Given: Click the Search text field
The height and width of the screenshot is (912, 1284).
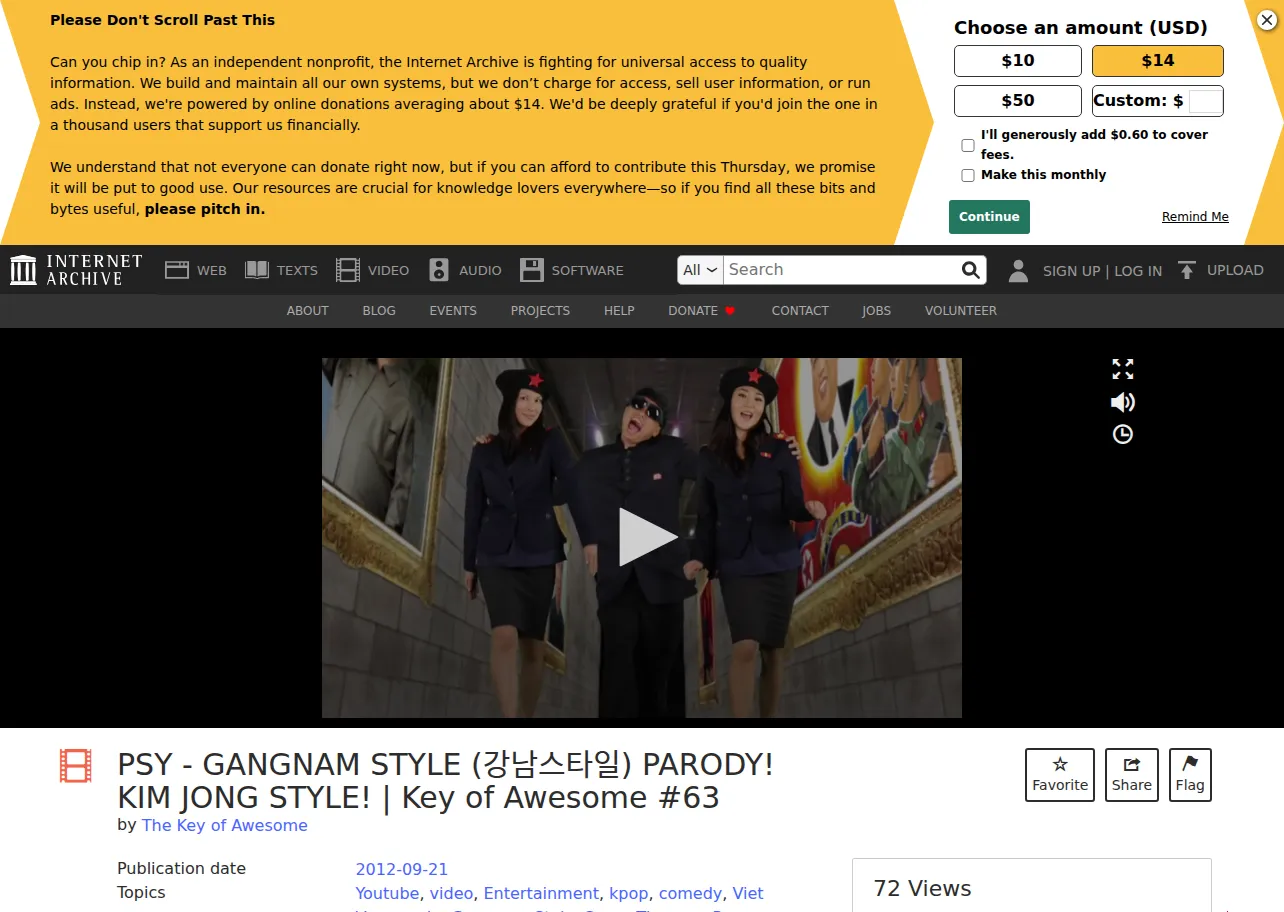Looking at the screenshot, I should tap(840, 270).
